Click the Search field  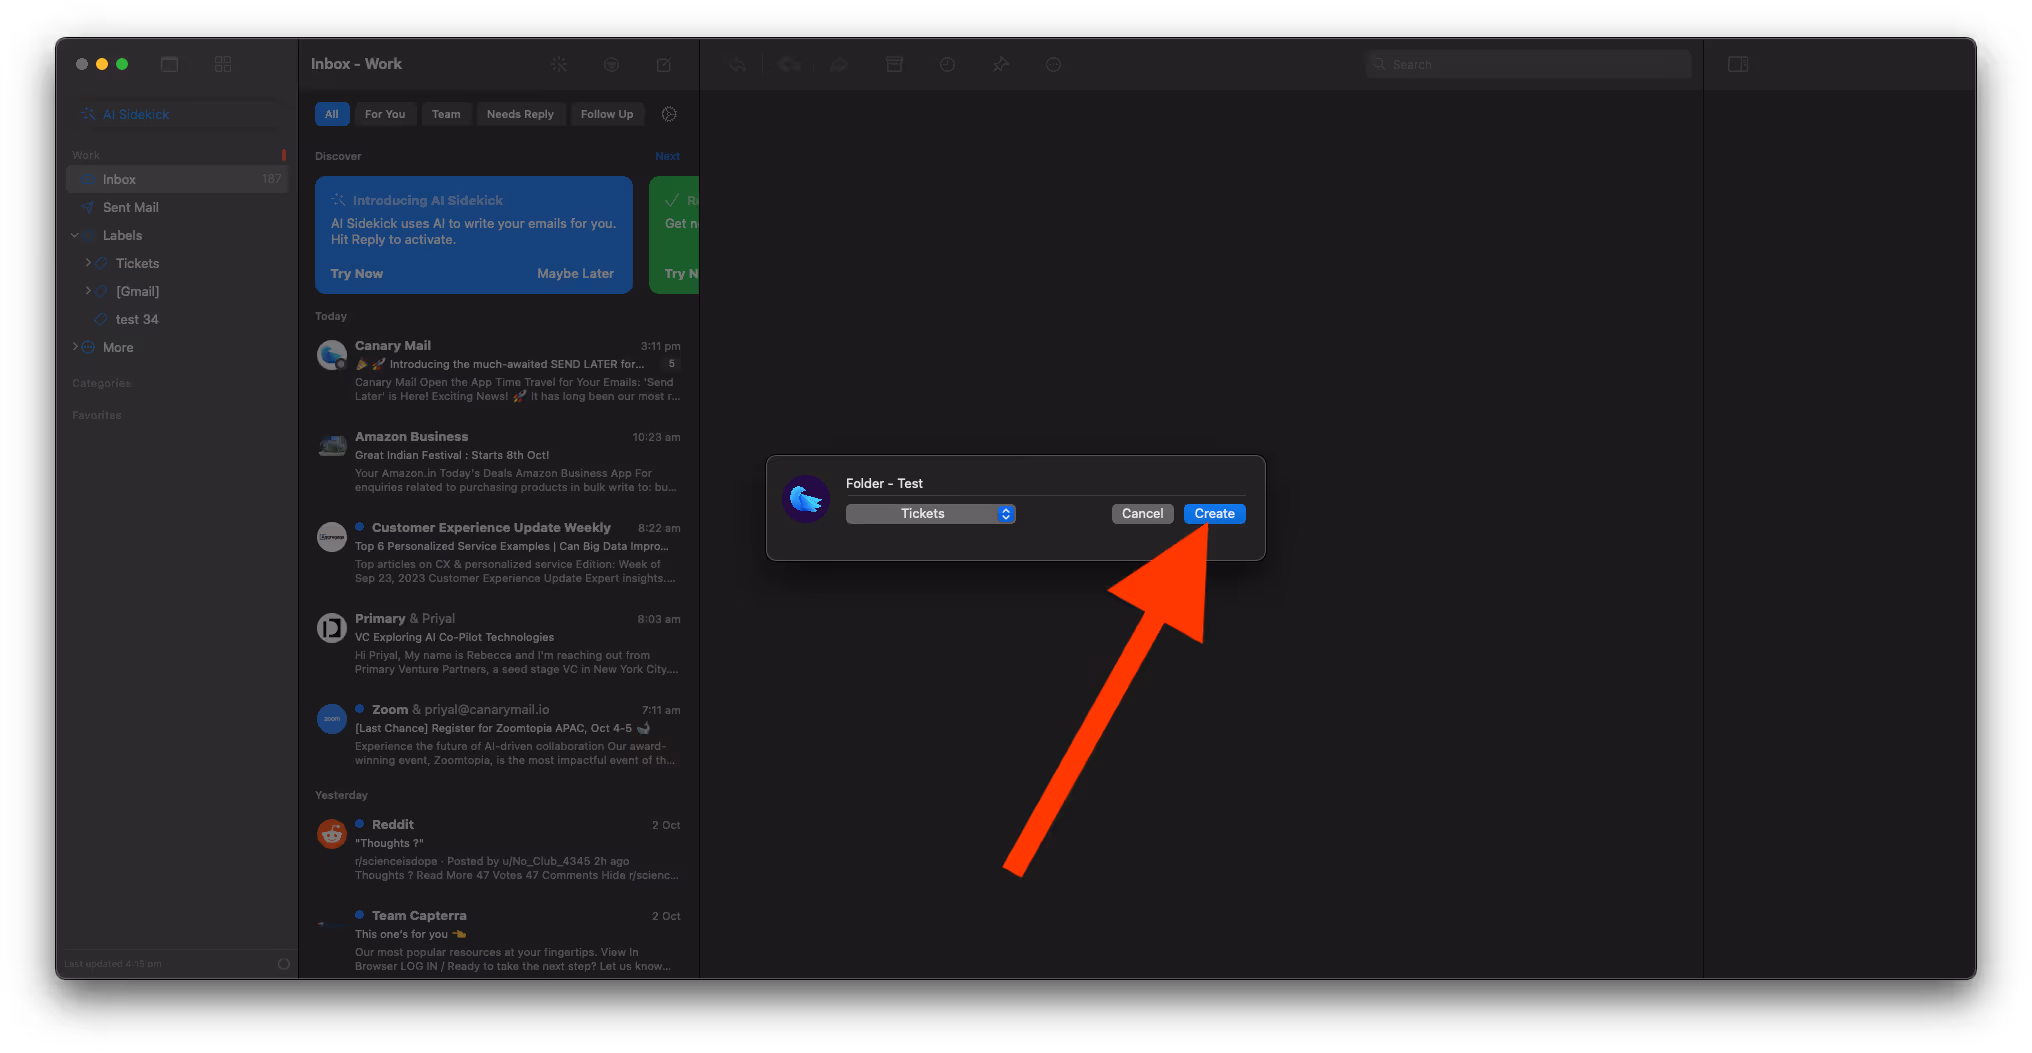click(1528, 64)
